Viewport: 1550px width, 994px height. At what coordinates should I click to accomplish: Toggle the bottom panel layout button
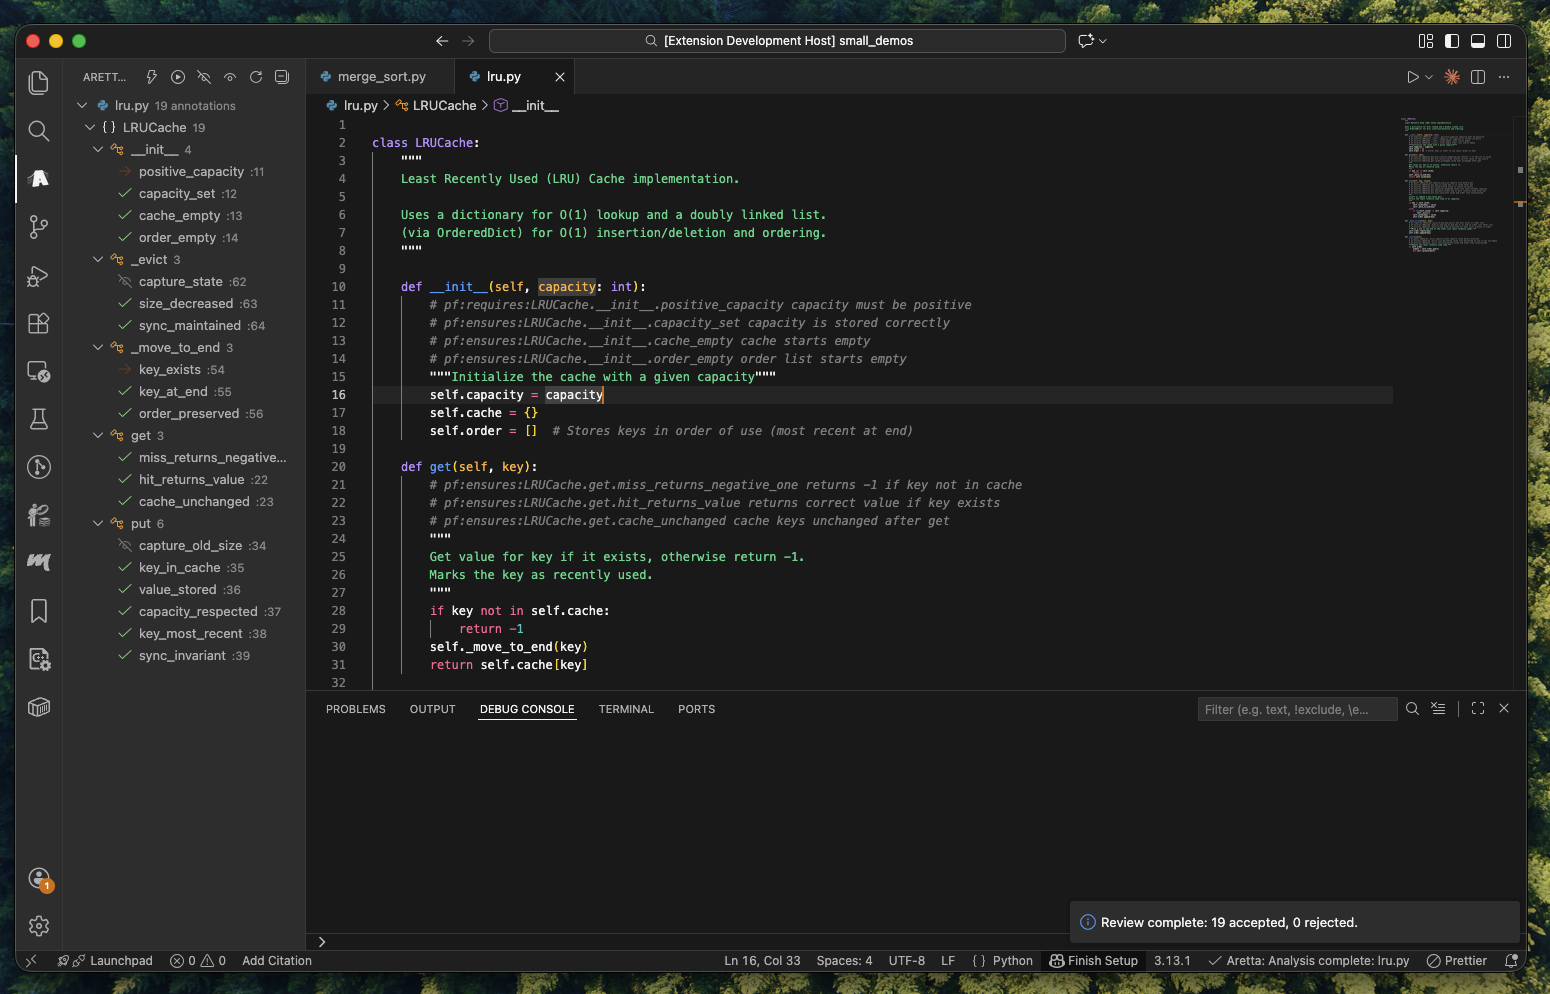(1478, 41)
